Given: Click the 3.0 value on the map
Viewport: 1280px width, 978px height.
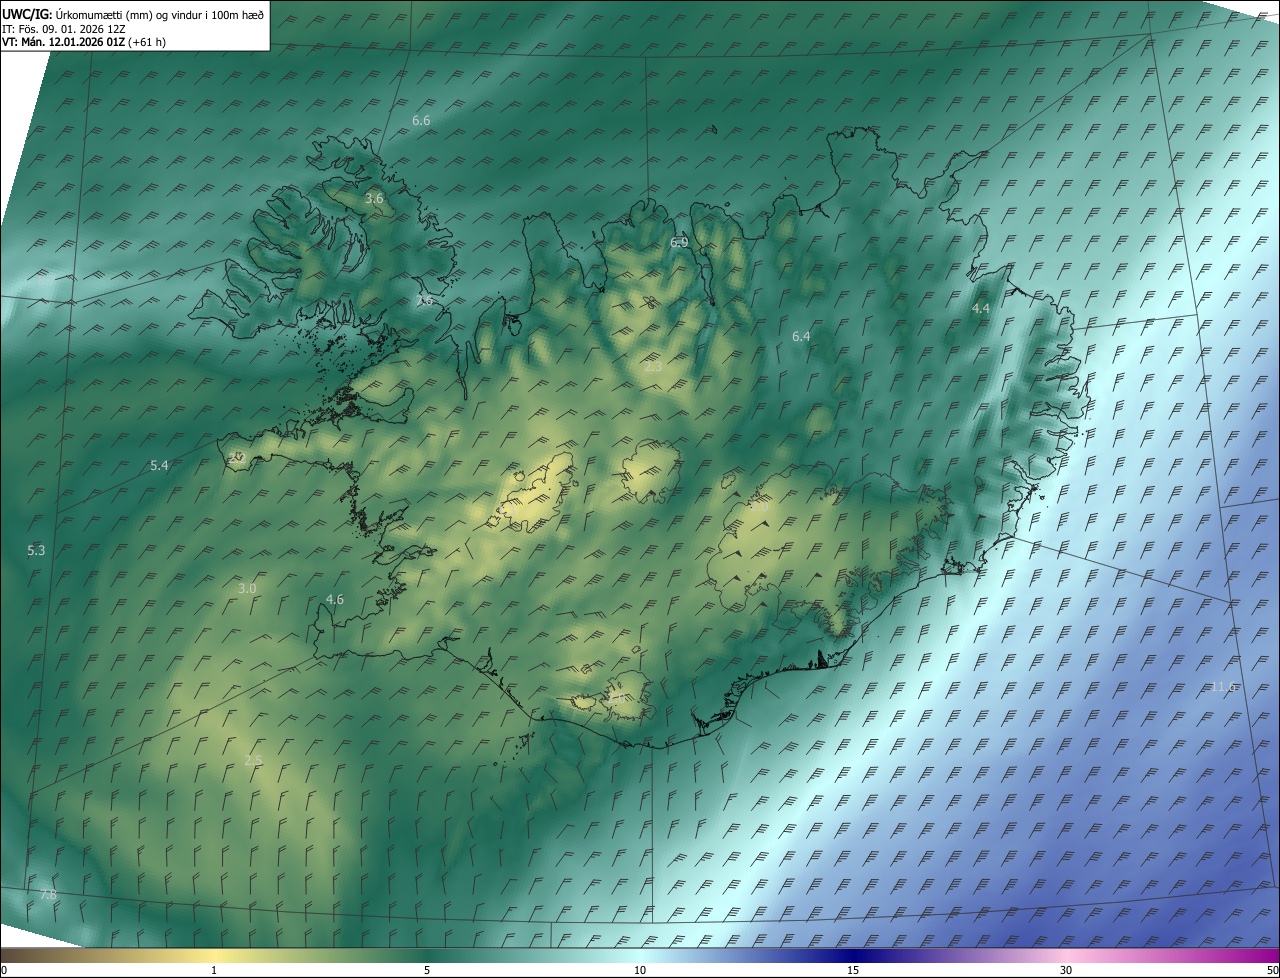Looking at the screenshot, I should tap(247, 588).
